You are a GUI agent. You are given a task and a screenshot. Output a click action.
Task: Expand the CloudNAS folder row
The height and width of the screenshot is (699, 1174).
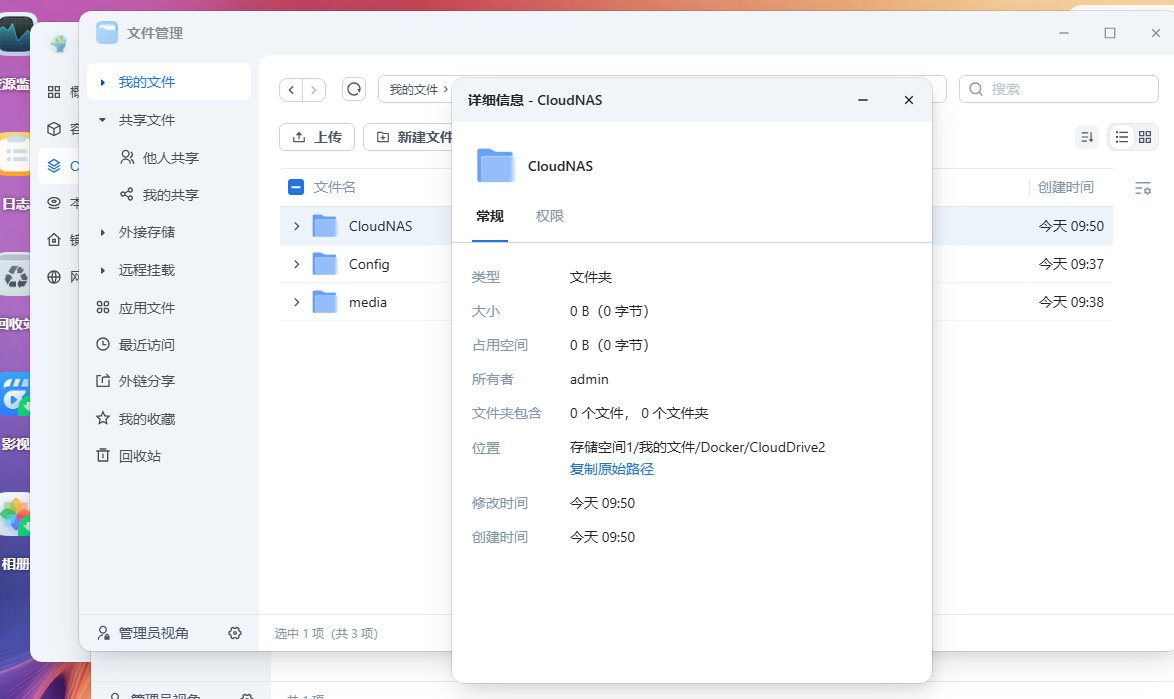[296, 226]
